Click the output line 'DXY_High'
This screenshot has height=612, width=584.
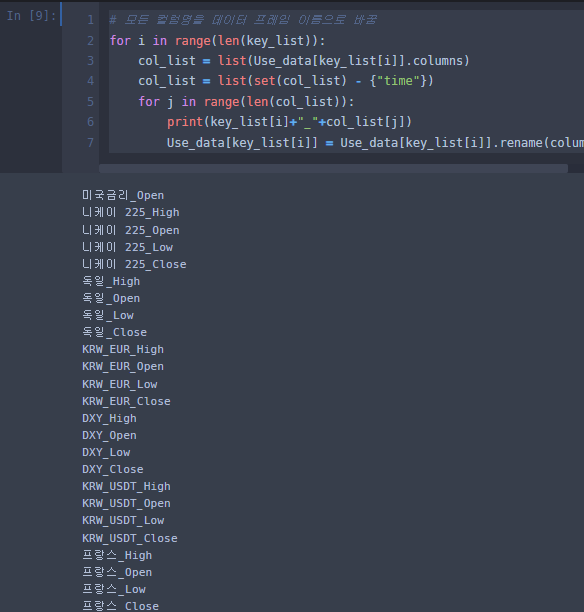pos(109,418)
